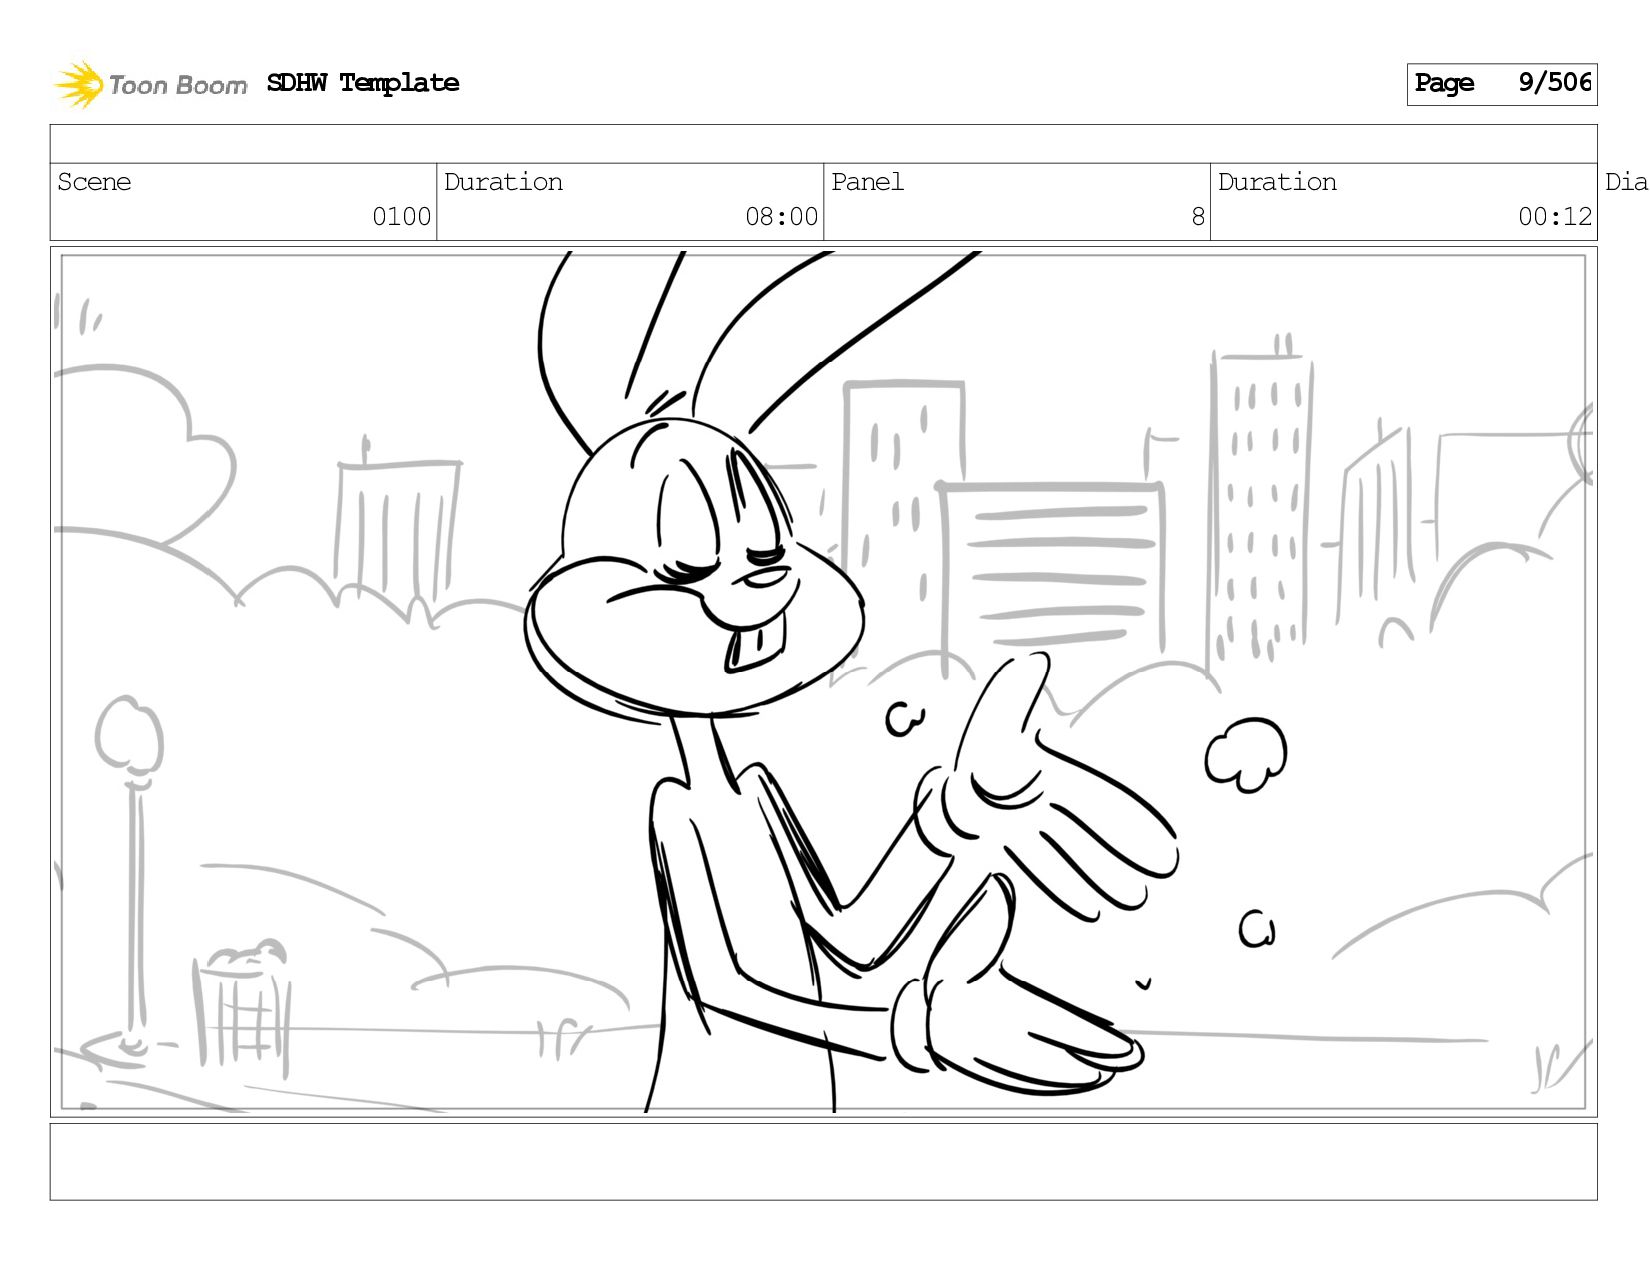This screenshot has width=1650, height=1275.
Task: Select the panel number 8
Action: pos(1198,217)
